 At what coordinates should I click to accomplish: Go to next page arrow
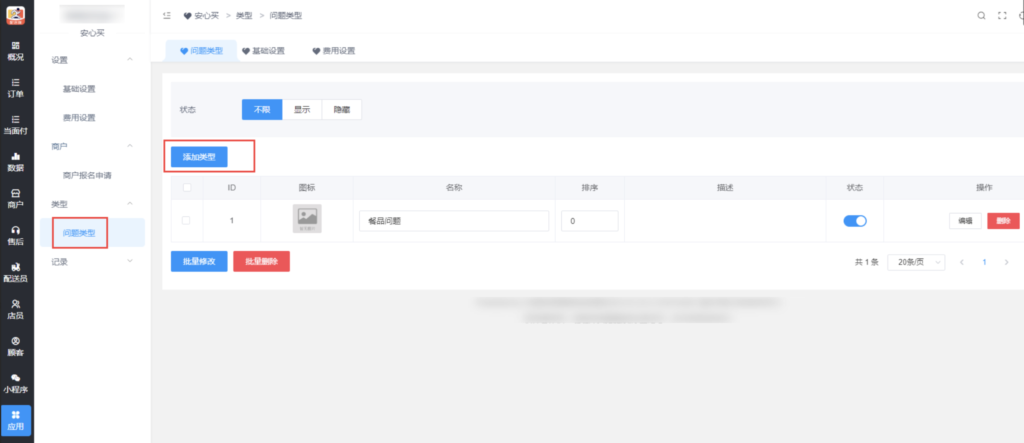pos(1006,262)
